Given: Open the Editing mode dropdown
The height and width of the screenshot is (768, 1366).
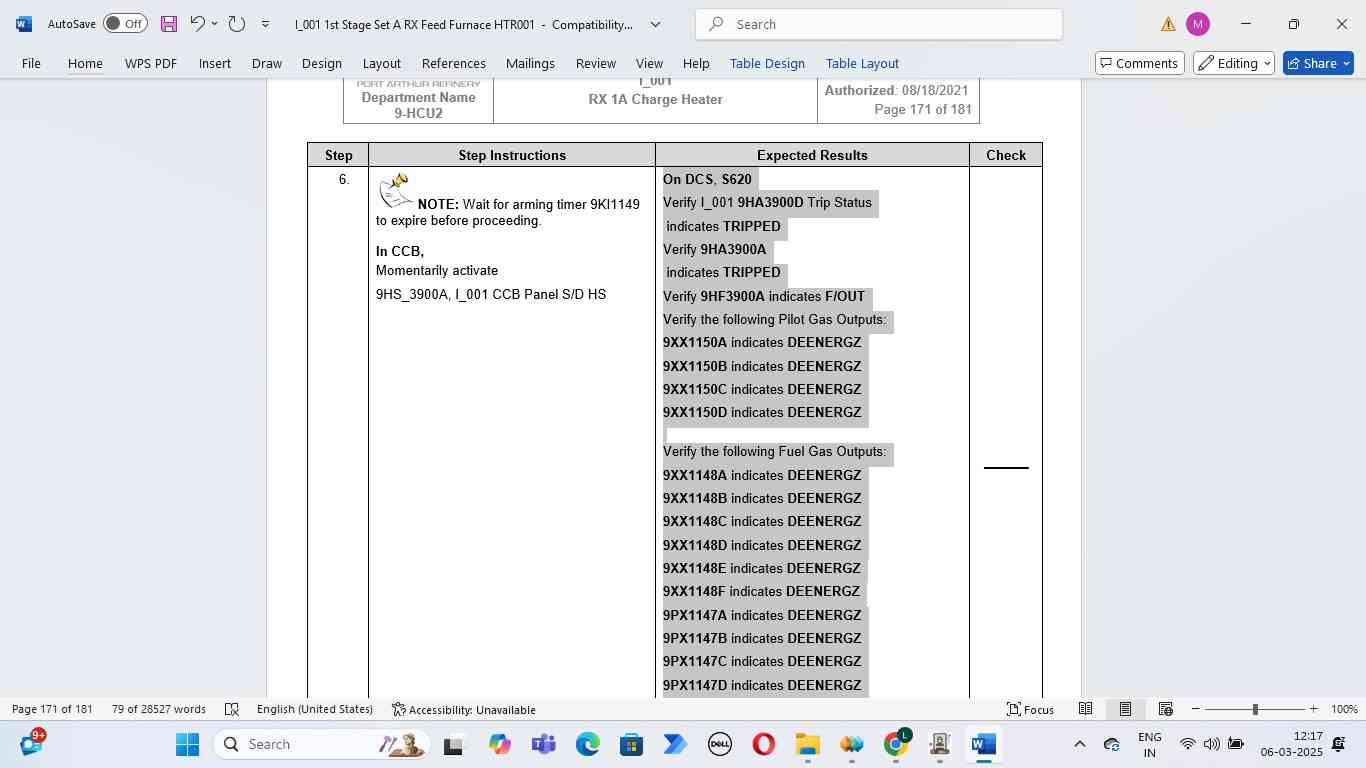Looking at the screenshot, I should (1234, 63).
